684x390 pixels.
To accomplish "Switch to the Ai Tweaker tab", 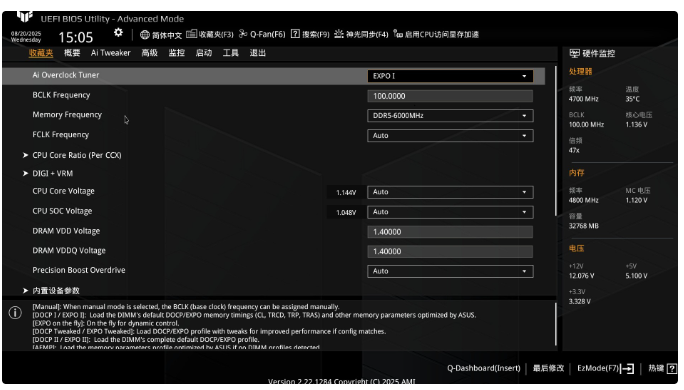I will (x=110, y=53).
